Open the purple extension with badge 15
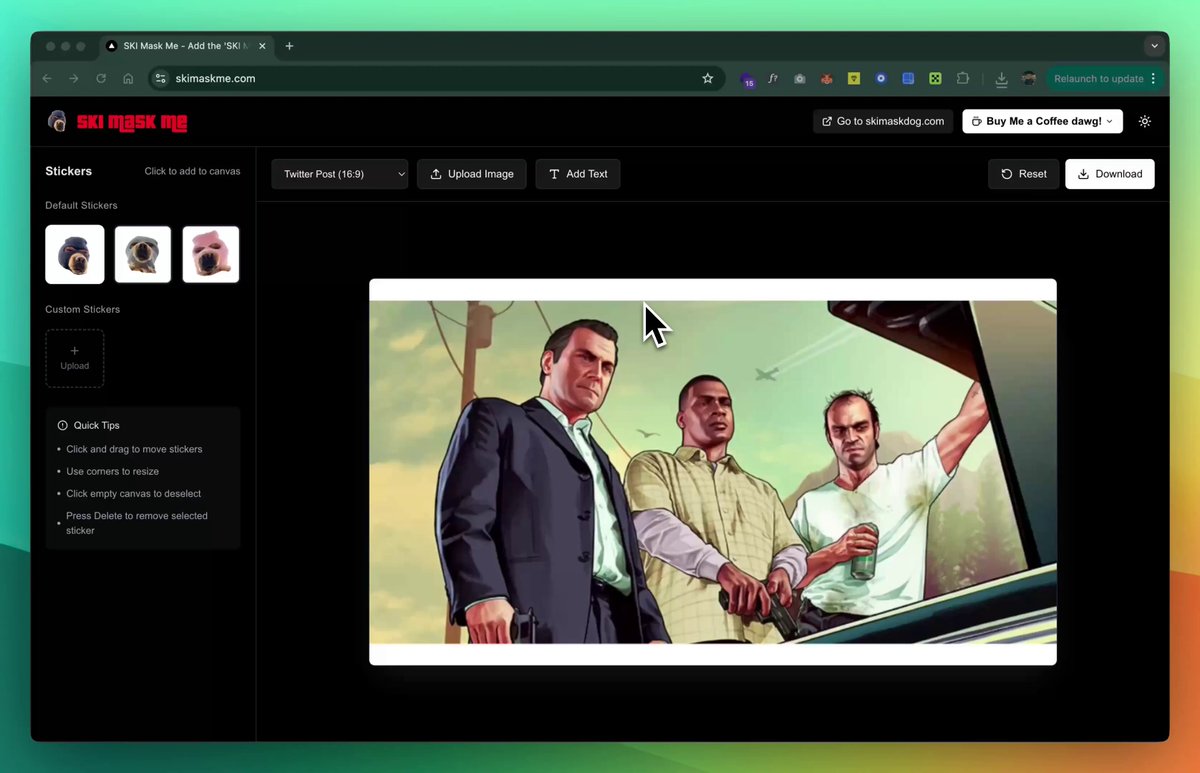Viewport: 1200px width, 773px height. [747, 79]
